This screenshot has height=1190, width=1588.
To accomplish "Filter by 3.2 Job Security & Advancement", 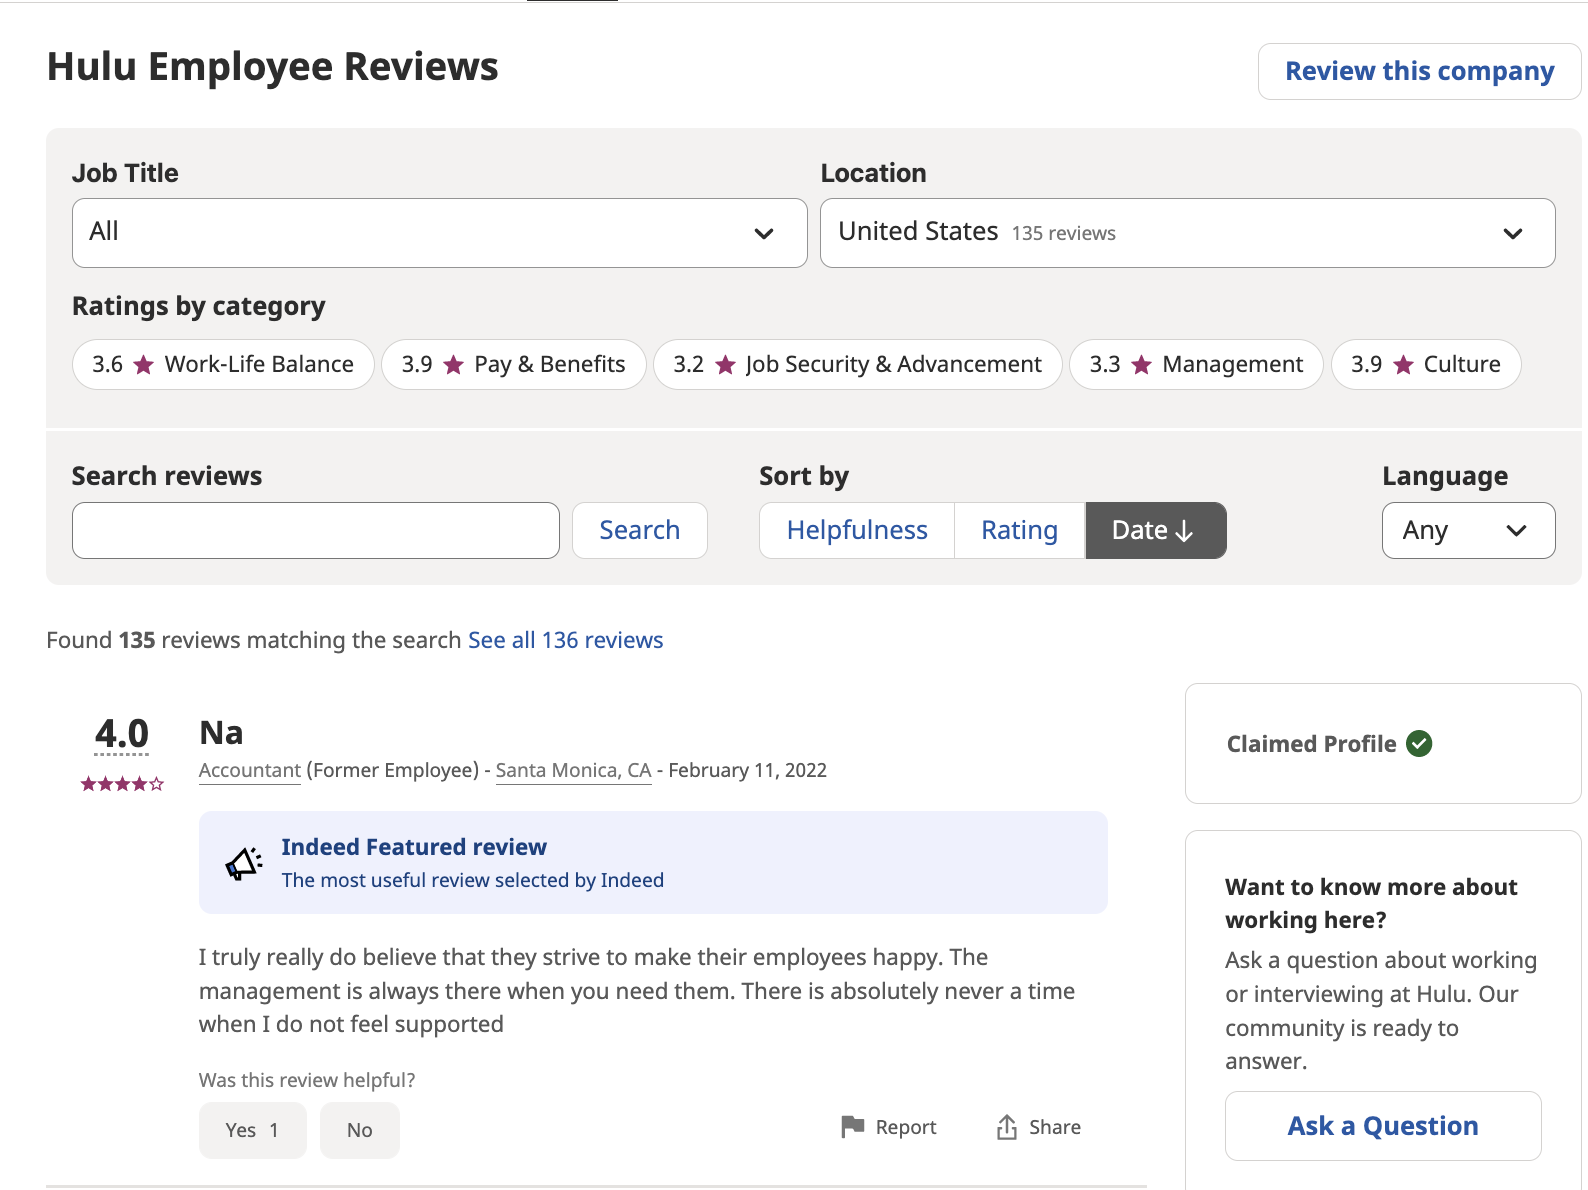I will [857, 365].
